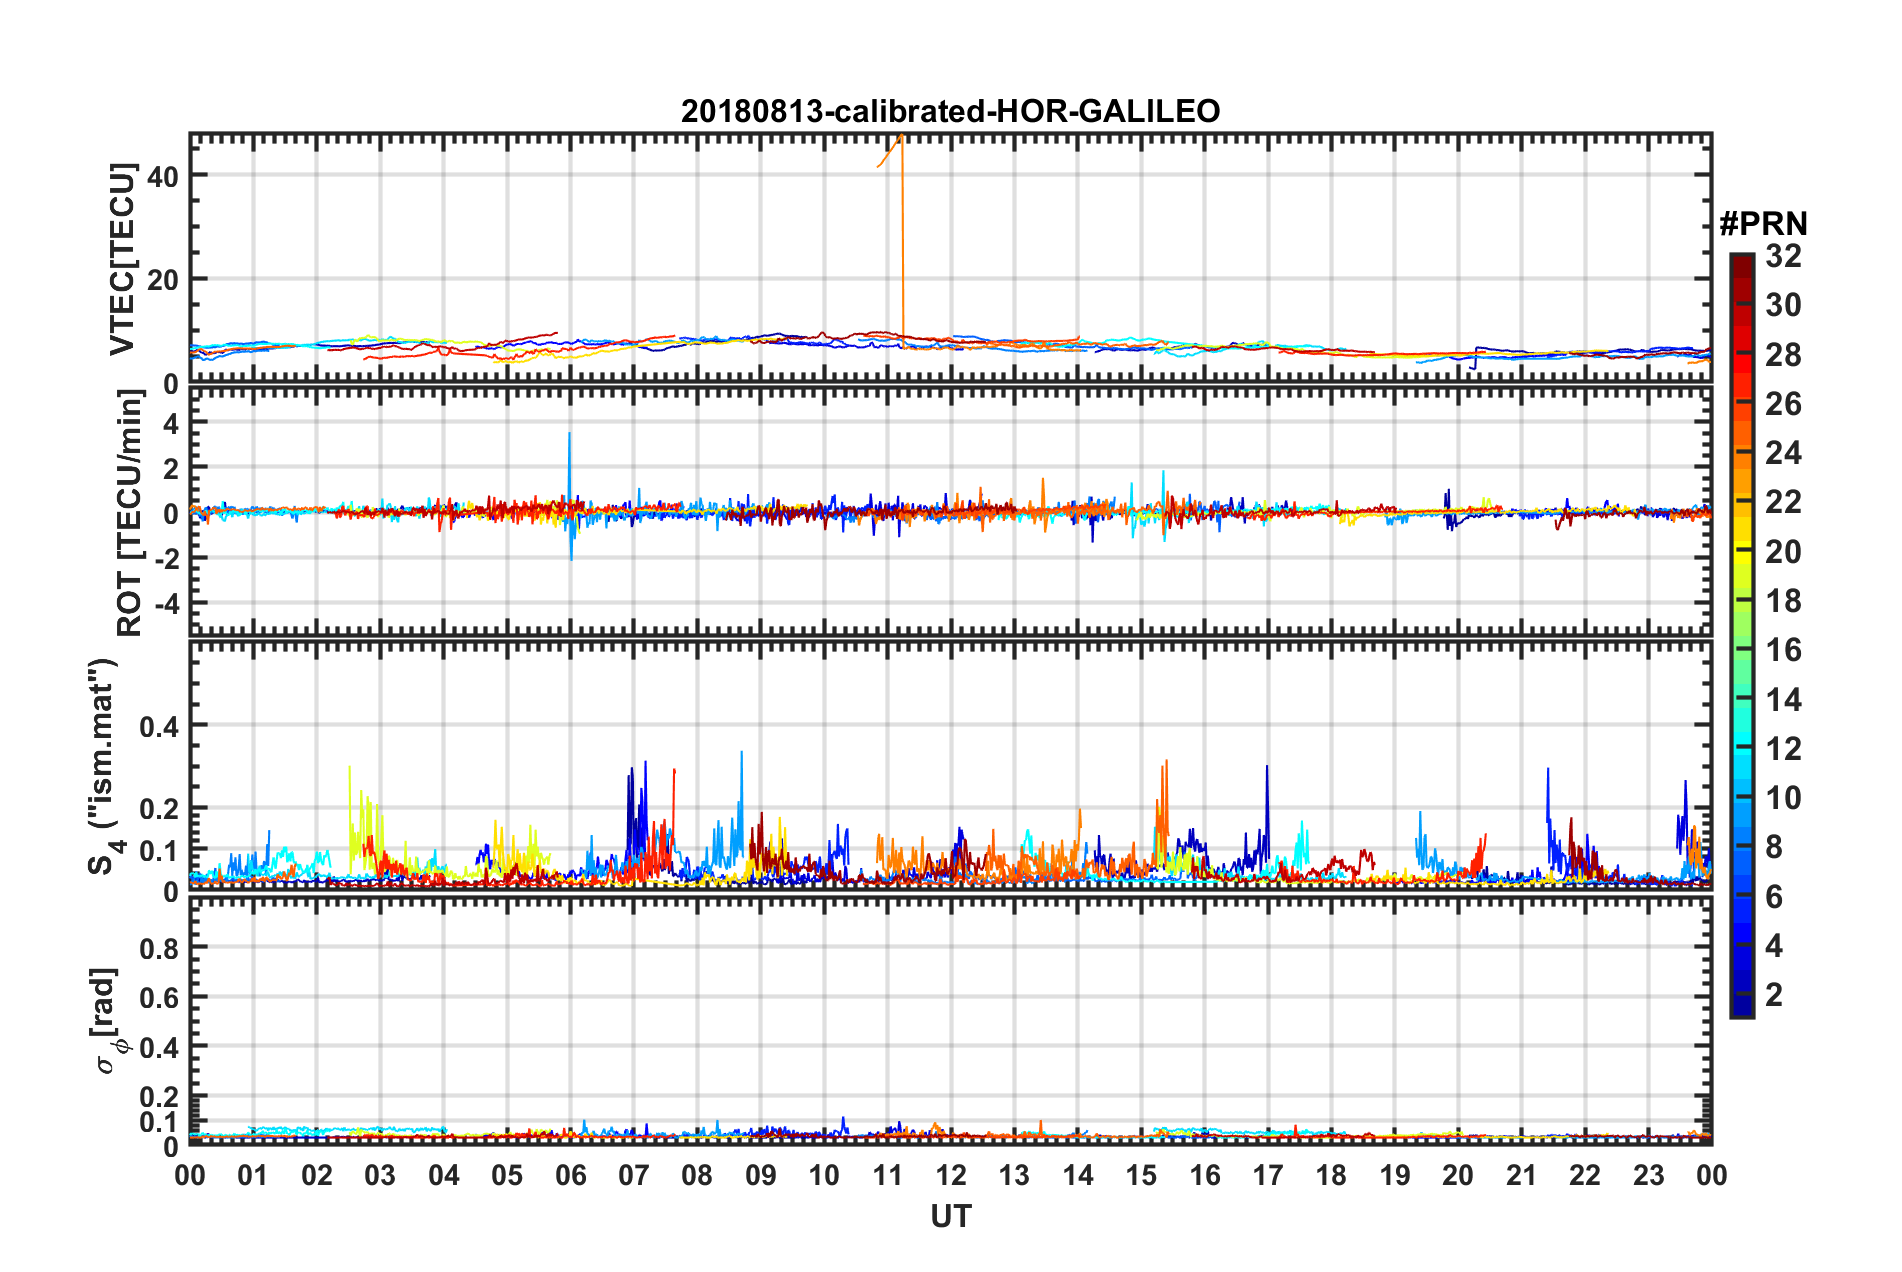Click the S4 ("ism.mat") axis label
This screenshot has height=1272, width=1902.
pyautogui.click(x=105, y=766)
